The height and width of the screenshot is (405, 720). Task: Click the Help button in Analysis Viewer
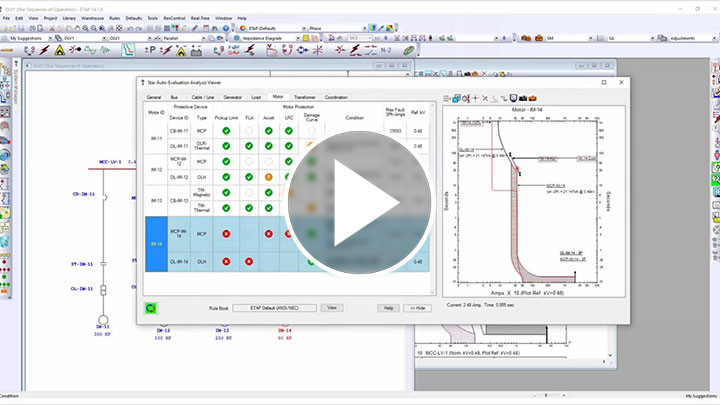[388, 308]
